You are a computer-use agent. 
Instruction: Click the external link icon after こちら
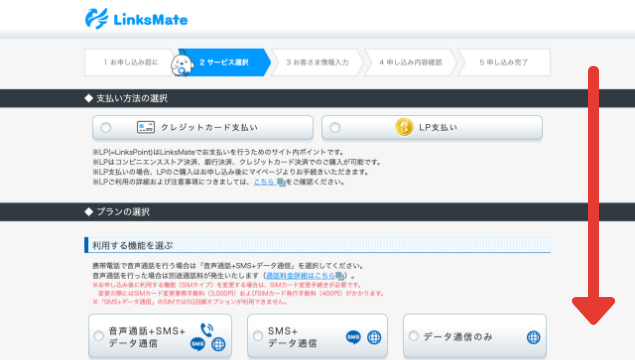point(281,182)
